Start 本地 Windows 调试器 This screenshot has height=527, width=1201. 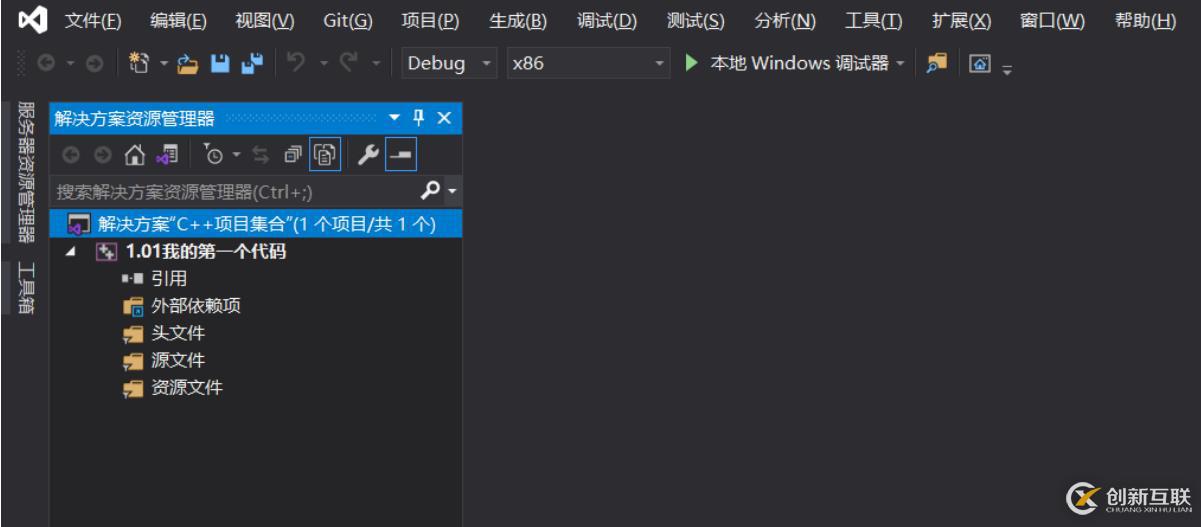787,63
